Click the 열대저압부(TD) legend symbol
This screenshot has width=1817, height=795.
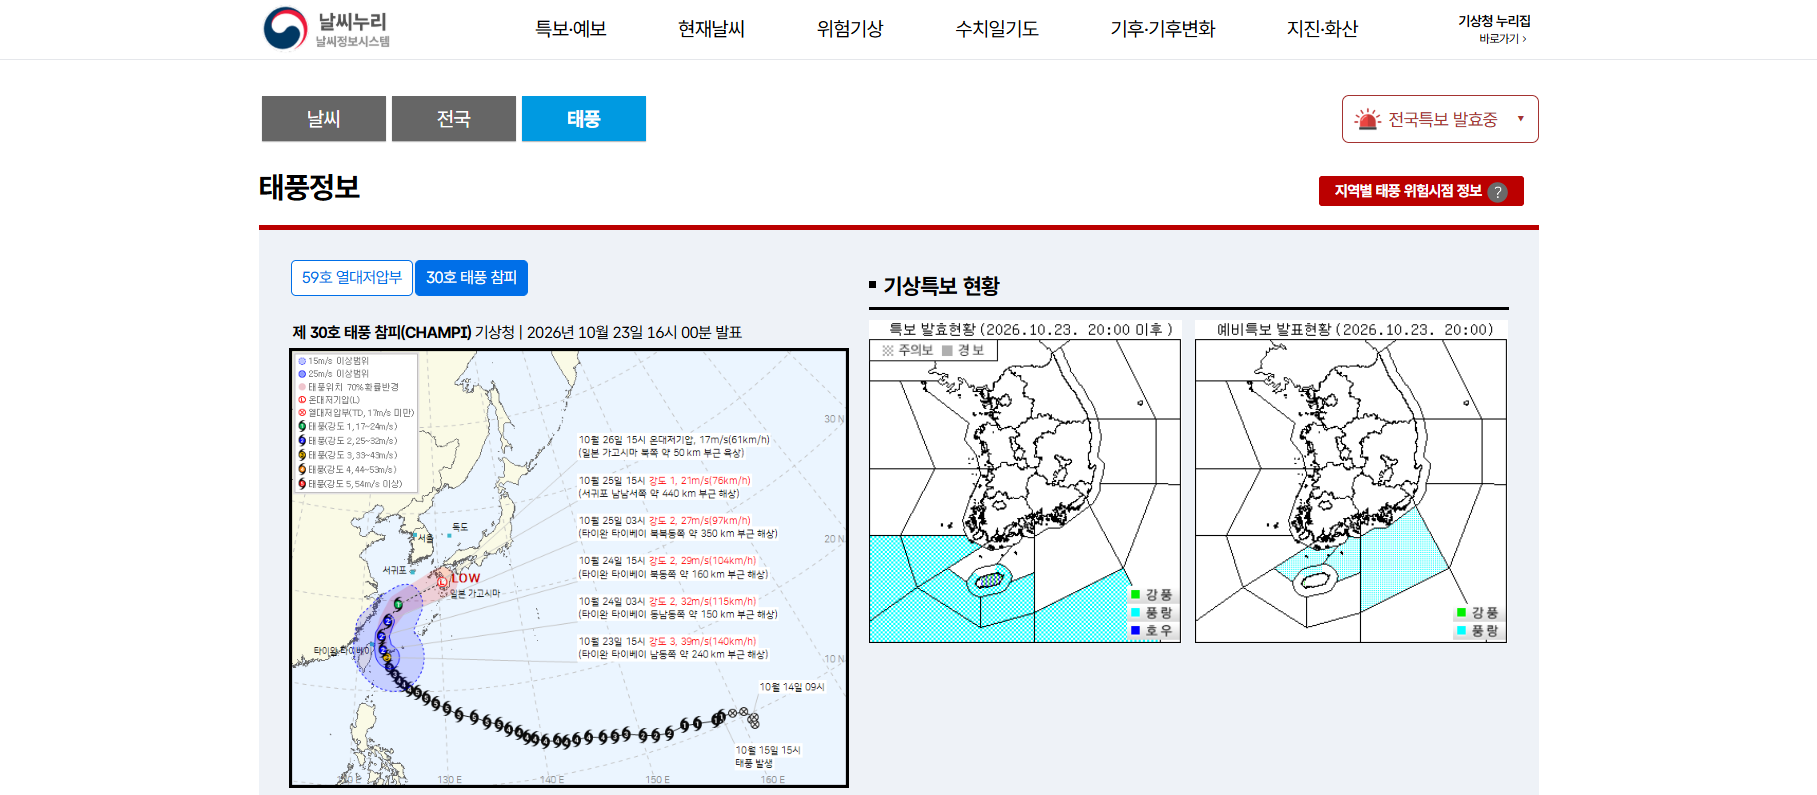click(302, 413)
